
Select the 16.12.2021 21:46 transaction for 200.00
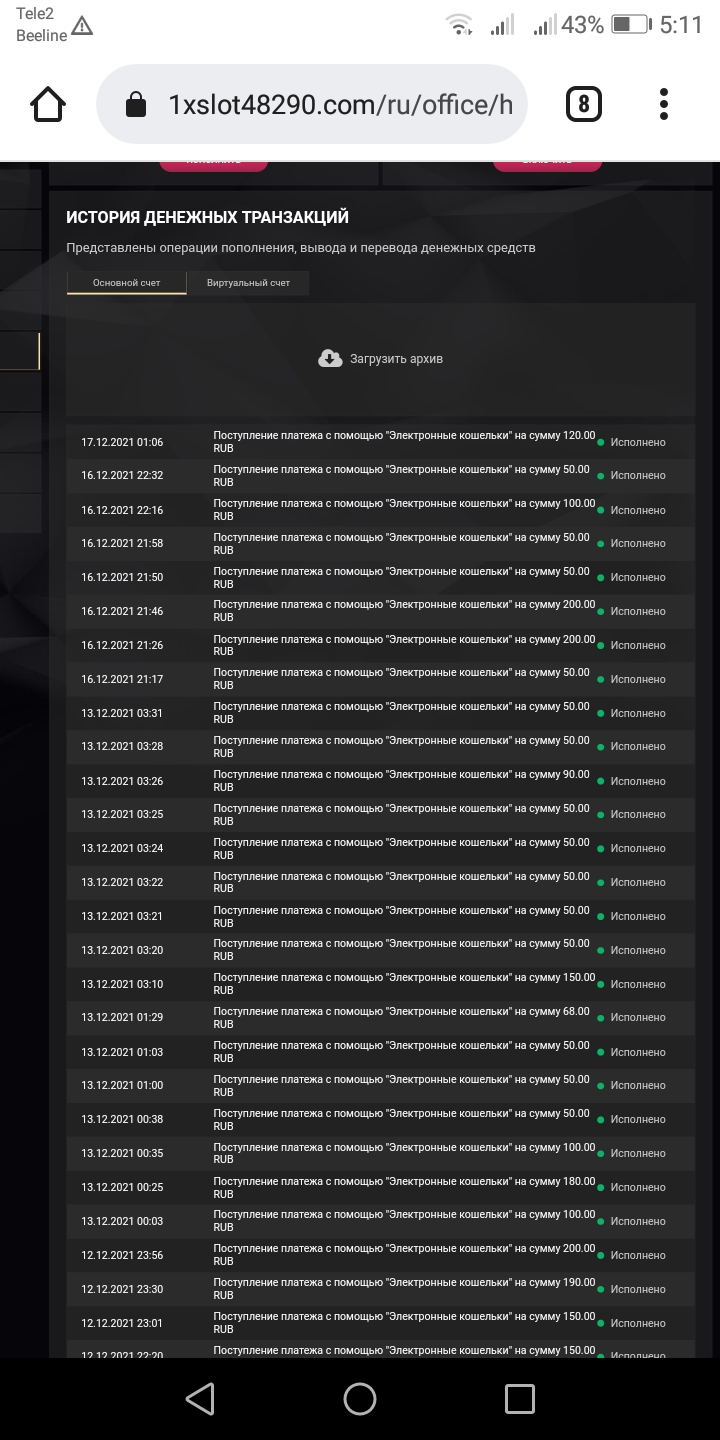(x=380, y=611)
